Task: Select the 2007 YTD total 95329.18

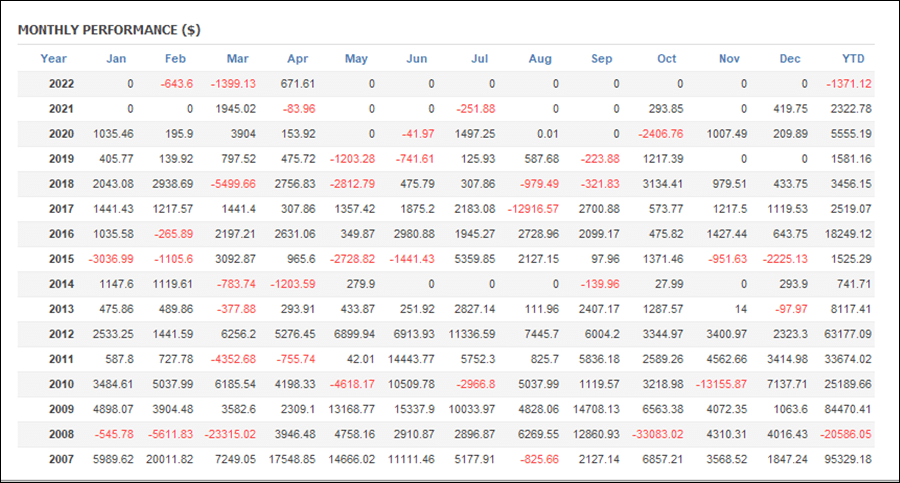Action: click(x=848, y=459)
